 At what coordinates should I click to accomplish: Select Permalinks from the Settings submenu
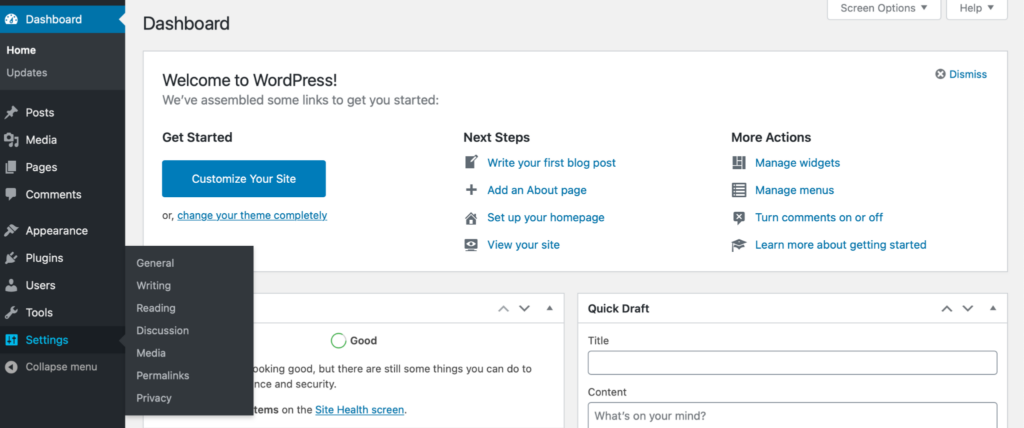tap(163, 376)
